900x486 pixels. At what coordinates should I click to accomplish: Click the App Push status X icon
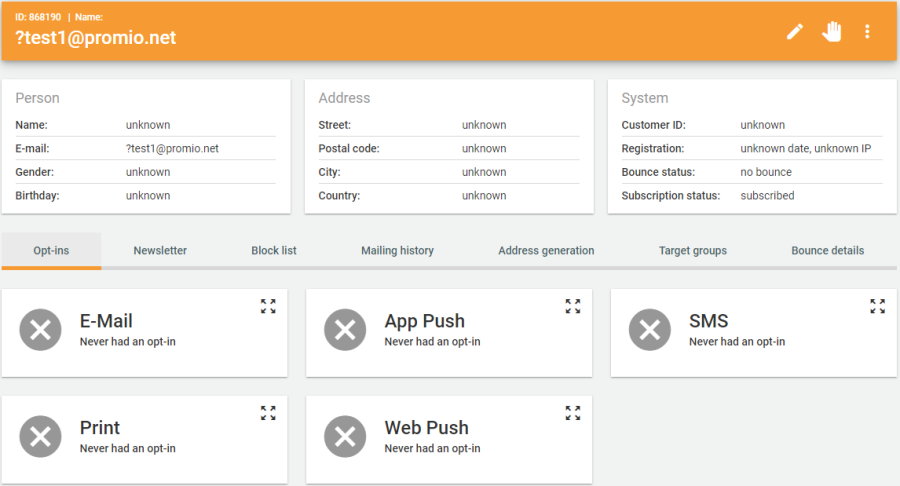tap(345, 330)
